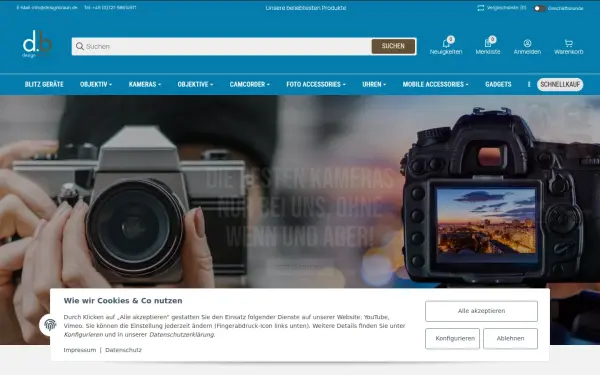Open the Gadgets menu item

[x=498, y=84]
